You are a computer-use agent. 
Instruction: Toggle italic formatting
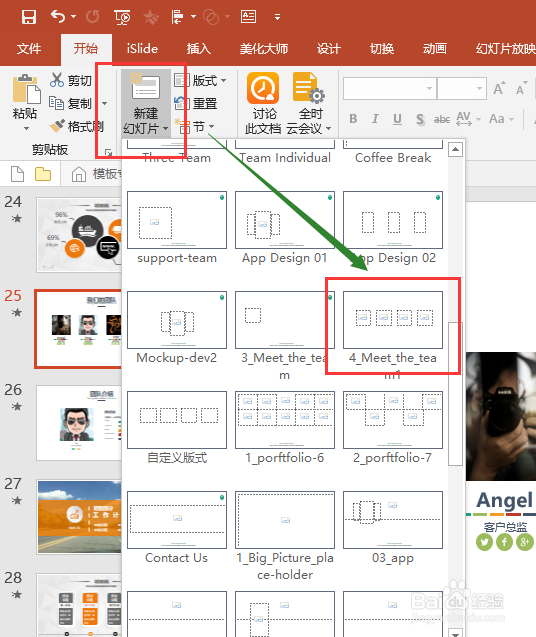coord(375,119)
